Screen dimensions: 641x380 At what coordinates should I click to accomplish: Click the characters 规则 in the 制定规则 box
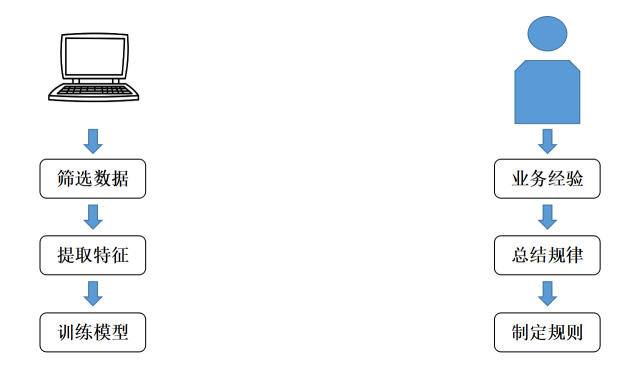565,332
